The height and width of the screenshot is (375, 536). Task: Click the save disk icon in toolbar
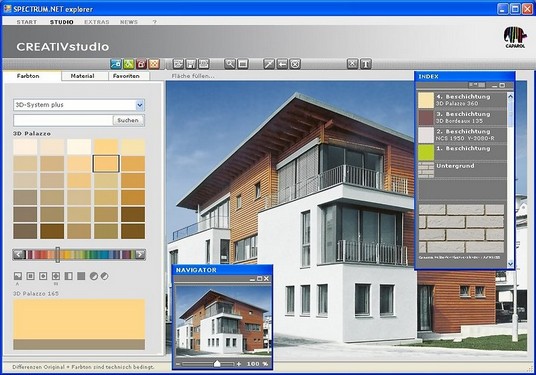point(191,64)
